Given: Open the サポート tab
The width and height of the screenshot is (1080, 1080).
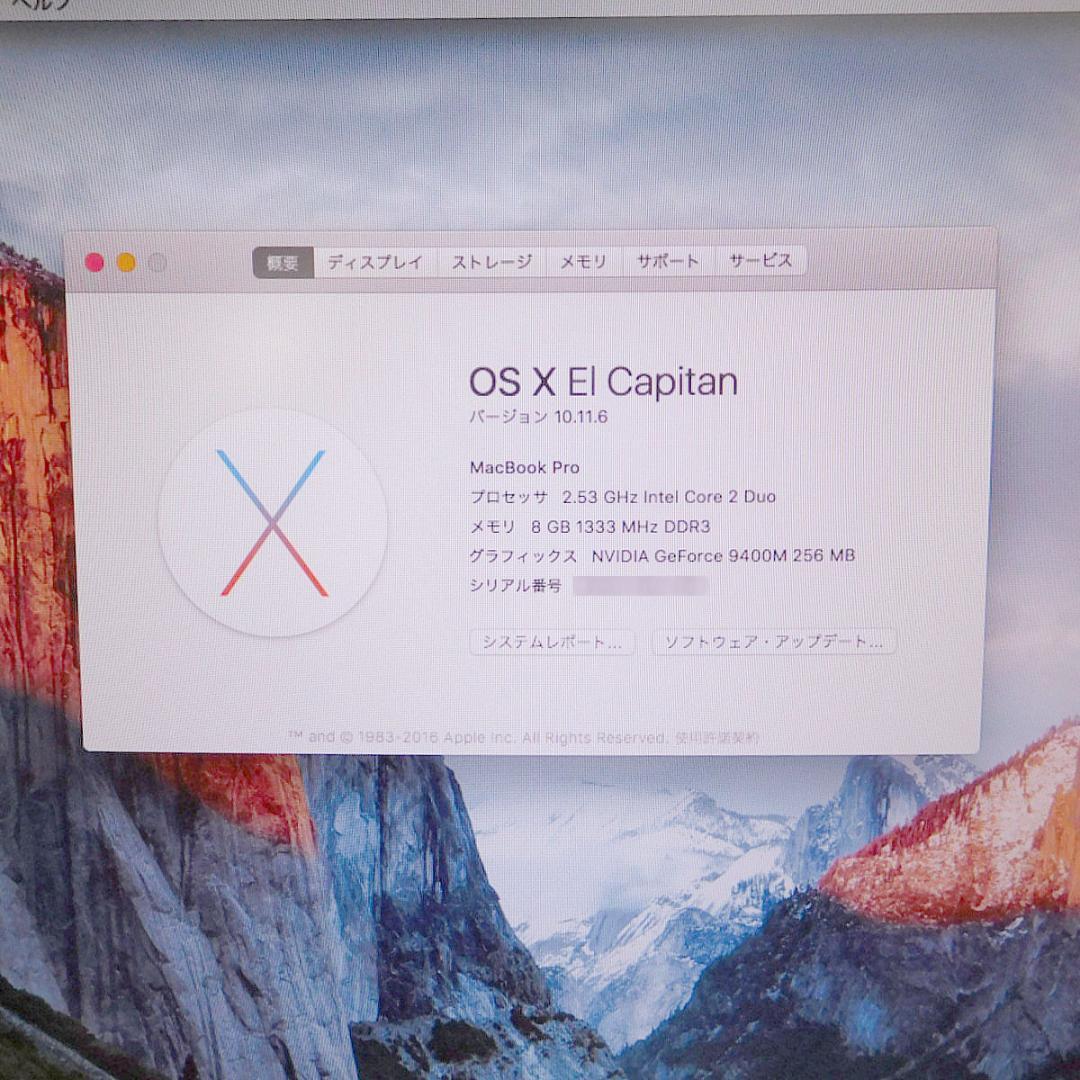Looking at the screenshot, I should (668, 261).
